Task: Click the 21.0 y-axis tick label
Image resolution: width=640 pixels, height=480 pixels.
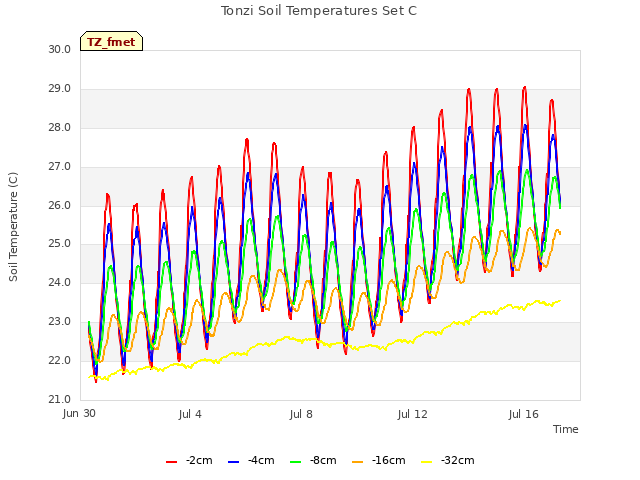Action: 60,399
